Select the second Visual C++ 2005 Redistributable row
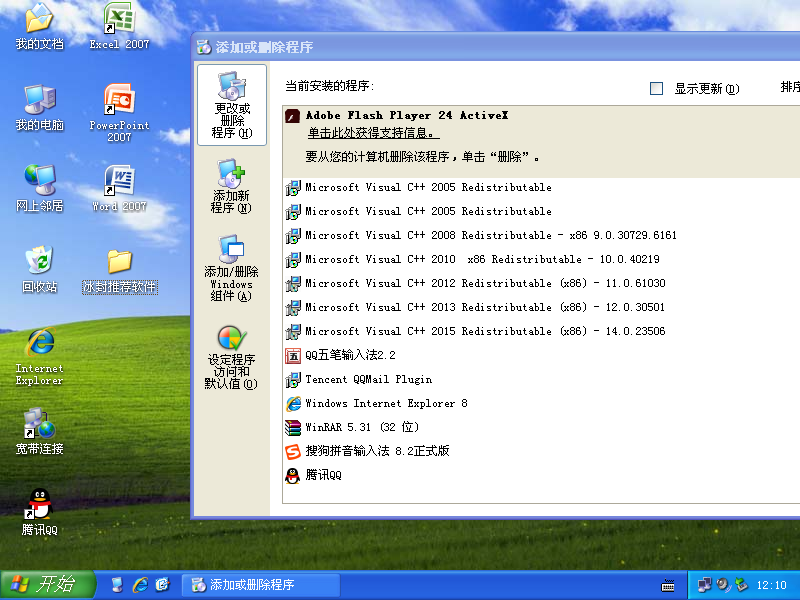Image resolution: width=800 pixels, height=600 pixels. click(x=541, y=212)
